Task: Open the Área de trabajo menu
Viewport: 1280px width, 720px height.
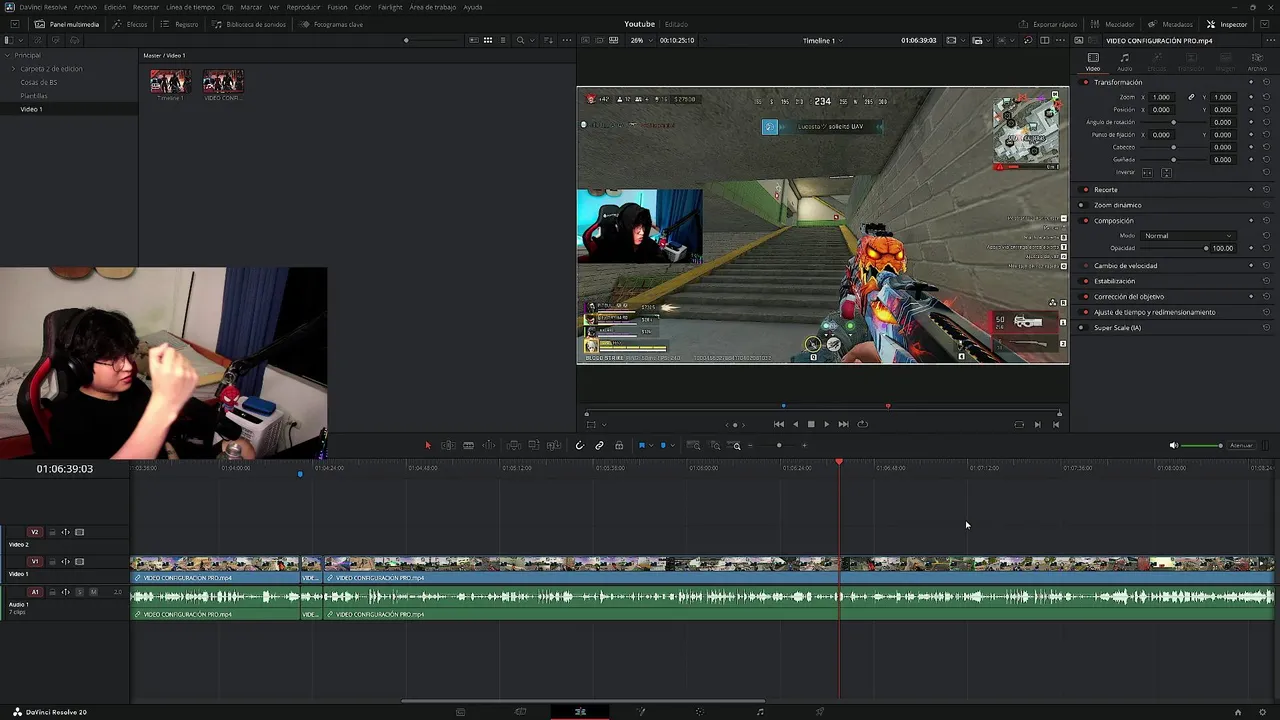Action: pyautogui.click(x=432, y=7)
